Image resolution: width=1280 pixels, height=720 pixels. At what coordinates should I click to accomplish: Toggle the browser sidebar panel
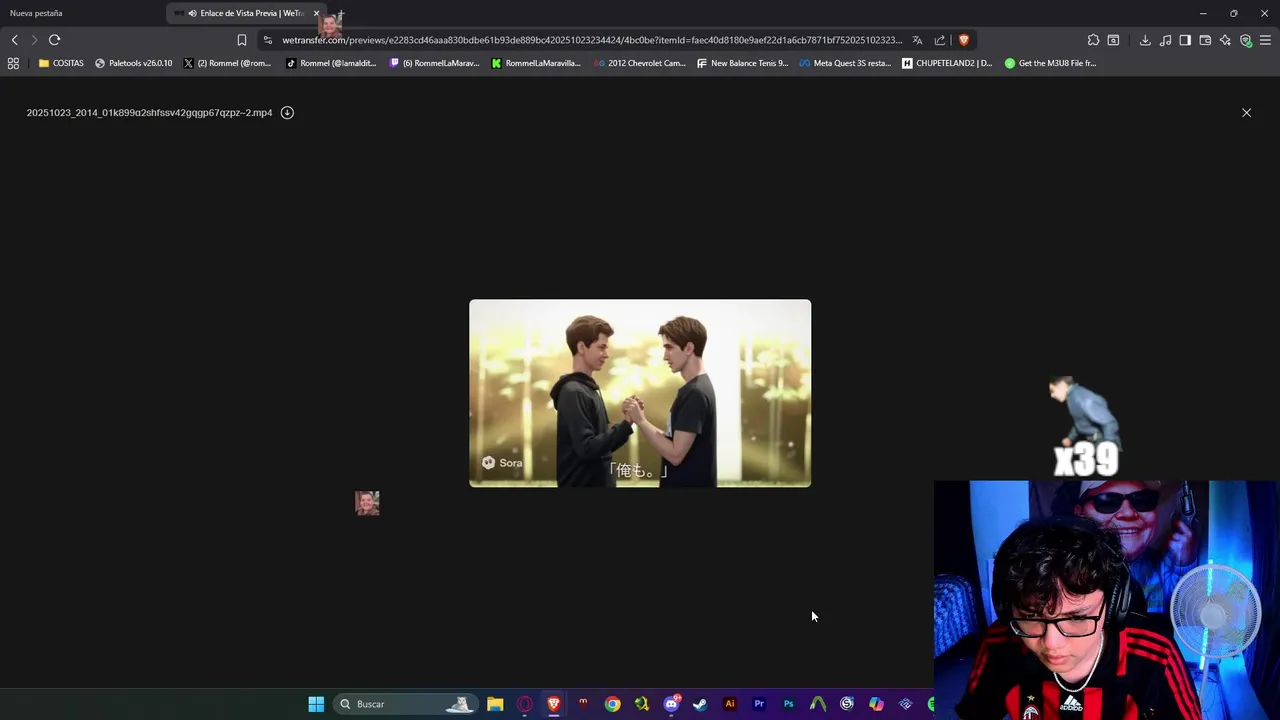click(1185, 40)
